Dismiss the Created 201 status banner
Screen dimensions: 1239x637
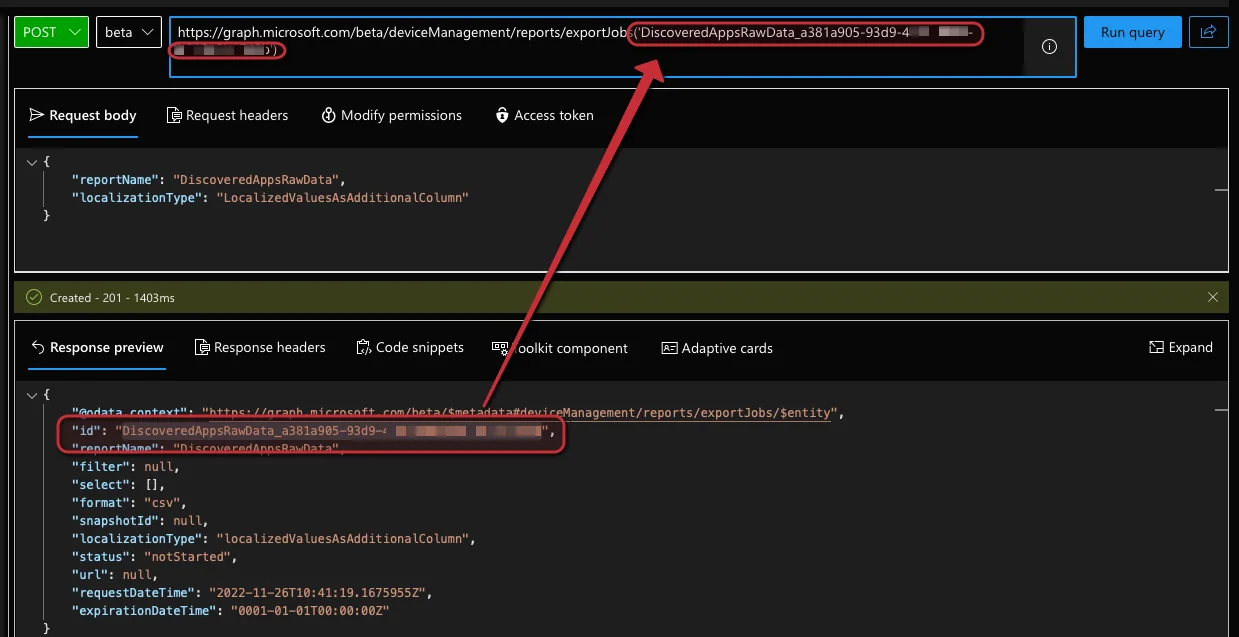coord(1213,297)
